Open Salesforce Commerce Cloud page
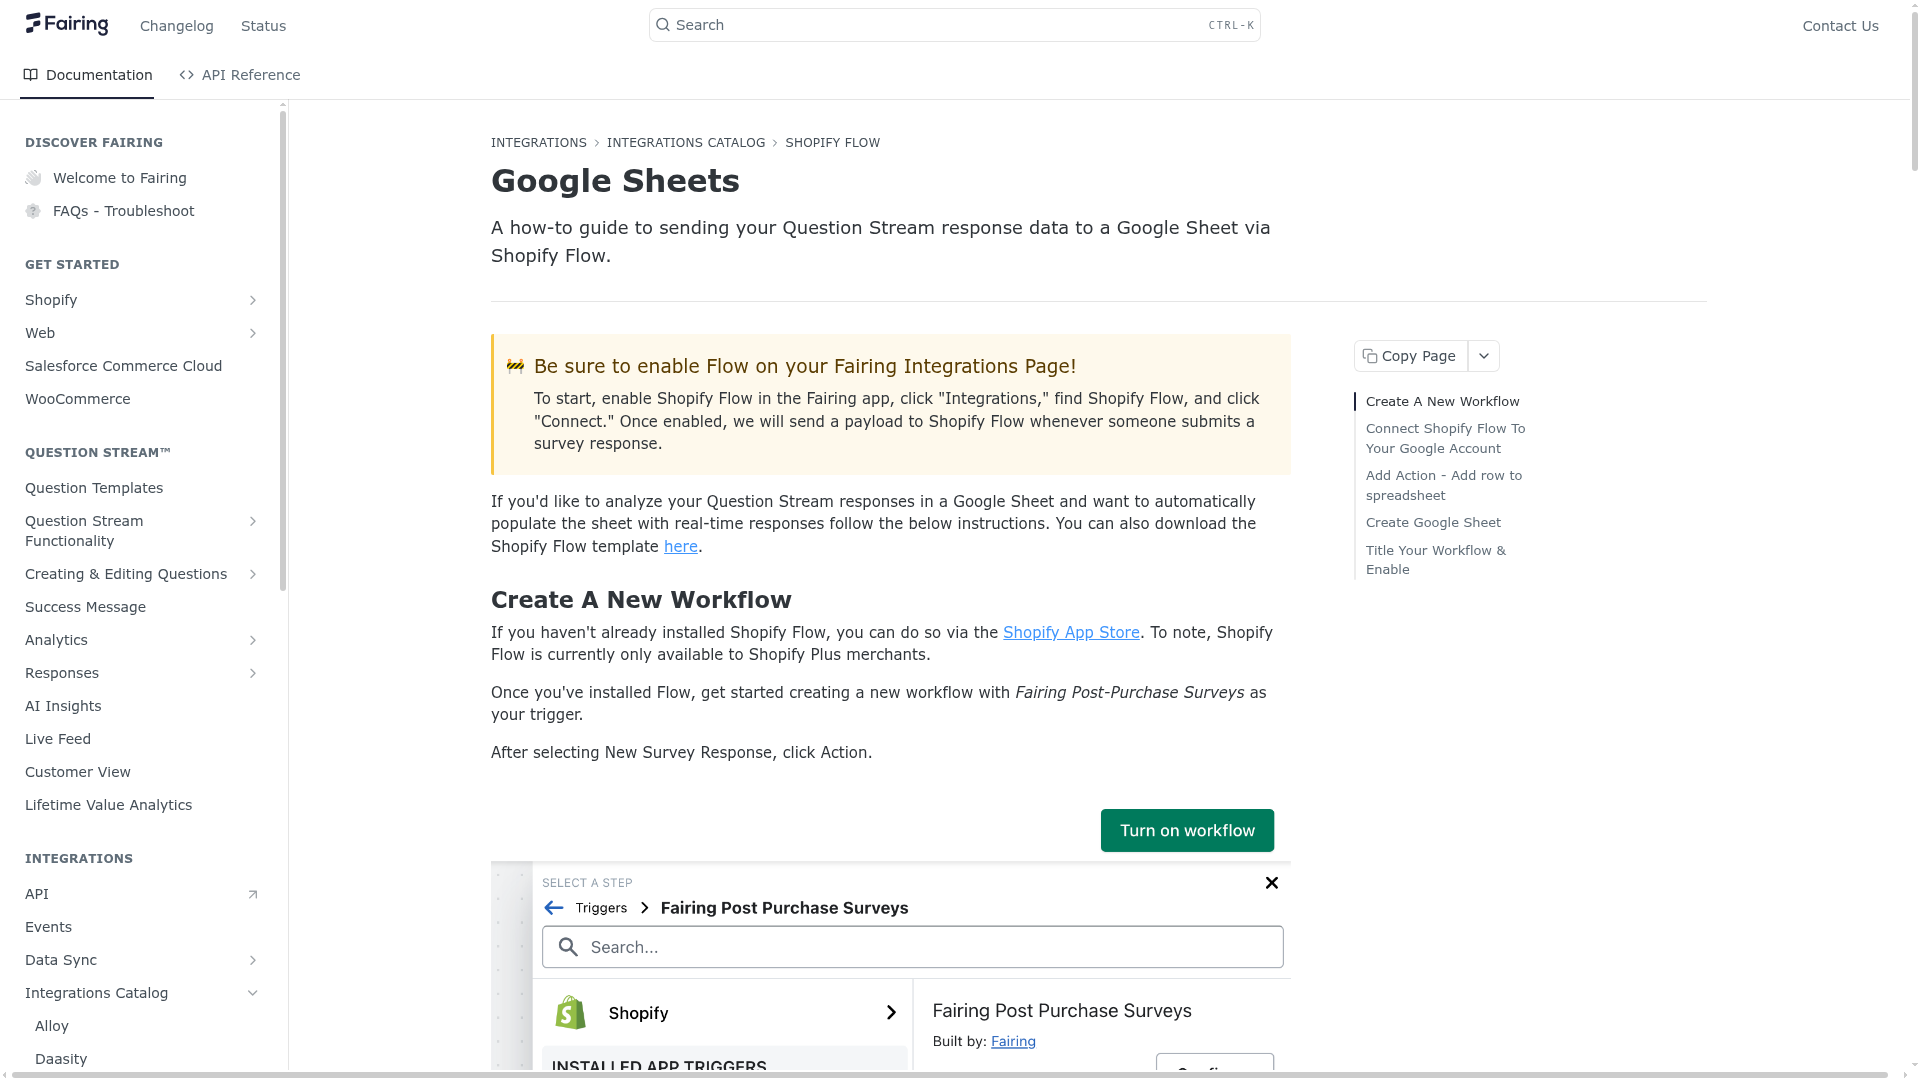This screenshot has height=1080, width=1920. point(124,366)
